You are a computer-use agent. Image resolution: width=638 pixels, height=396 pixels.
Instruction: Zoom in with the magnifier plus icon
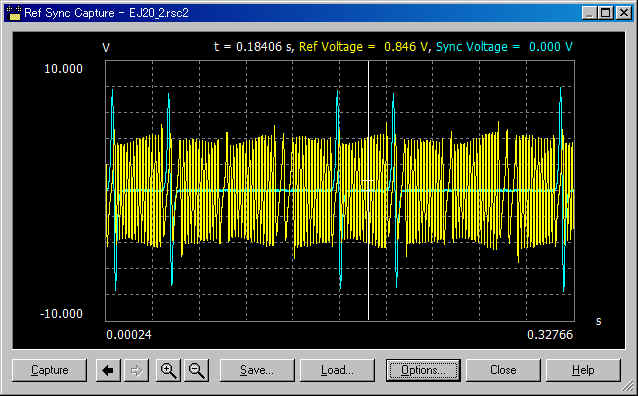coord(168,370)
